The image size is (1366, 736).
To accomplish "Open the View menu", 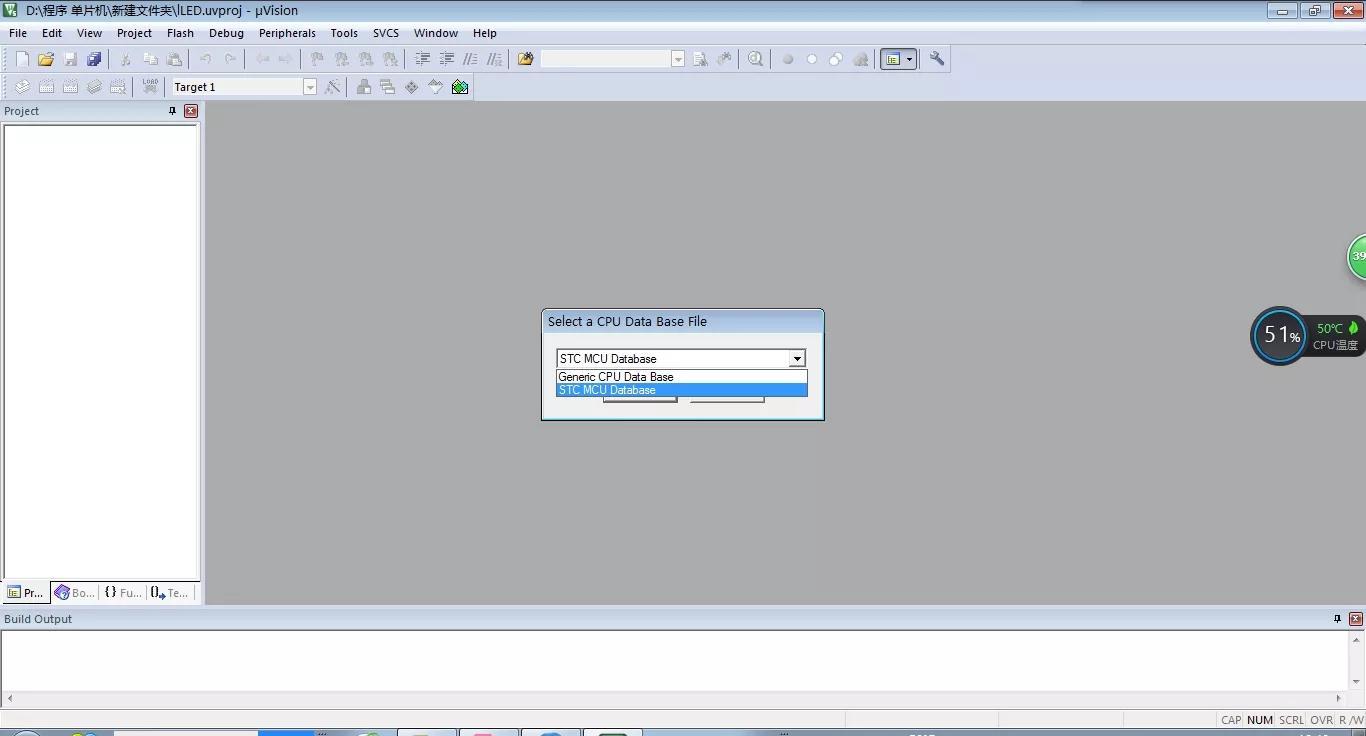I will [x=90, y=33].
